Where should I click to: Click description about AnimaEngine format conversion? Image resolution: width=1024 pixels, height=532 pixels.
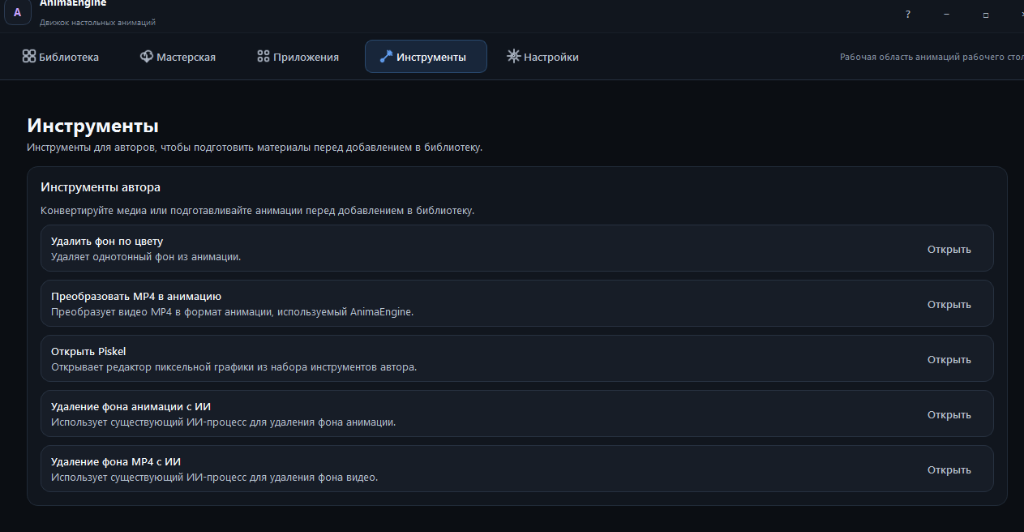[x=232, y=312]
